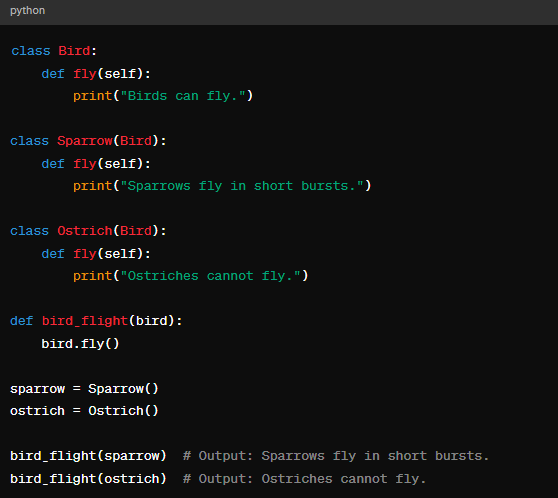Click the Ostrich class name in class definition
The image size is (558, 498).
pyautogui.click(x=85, y=231)
